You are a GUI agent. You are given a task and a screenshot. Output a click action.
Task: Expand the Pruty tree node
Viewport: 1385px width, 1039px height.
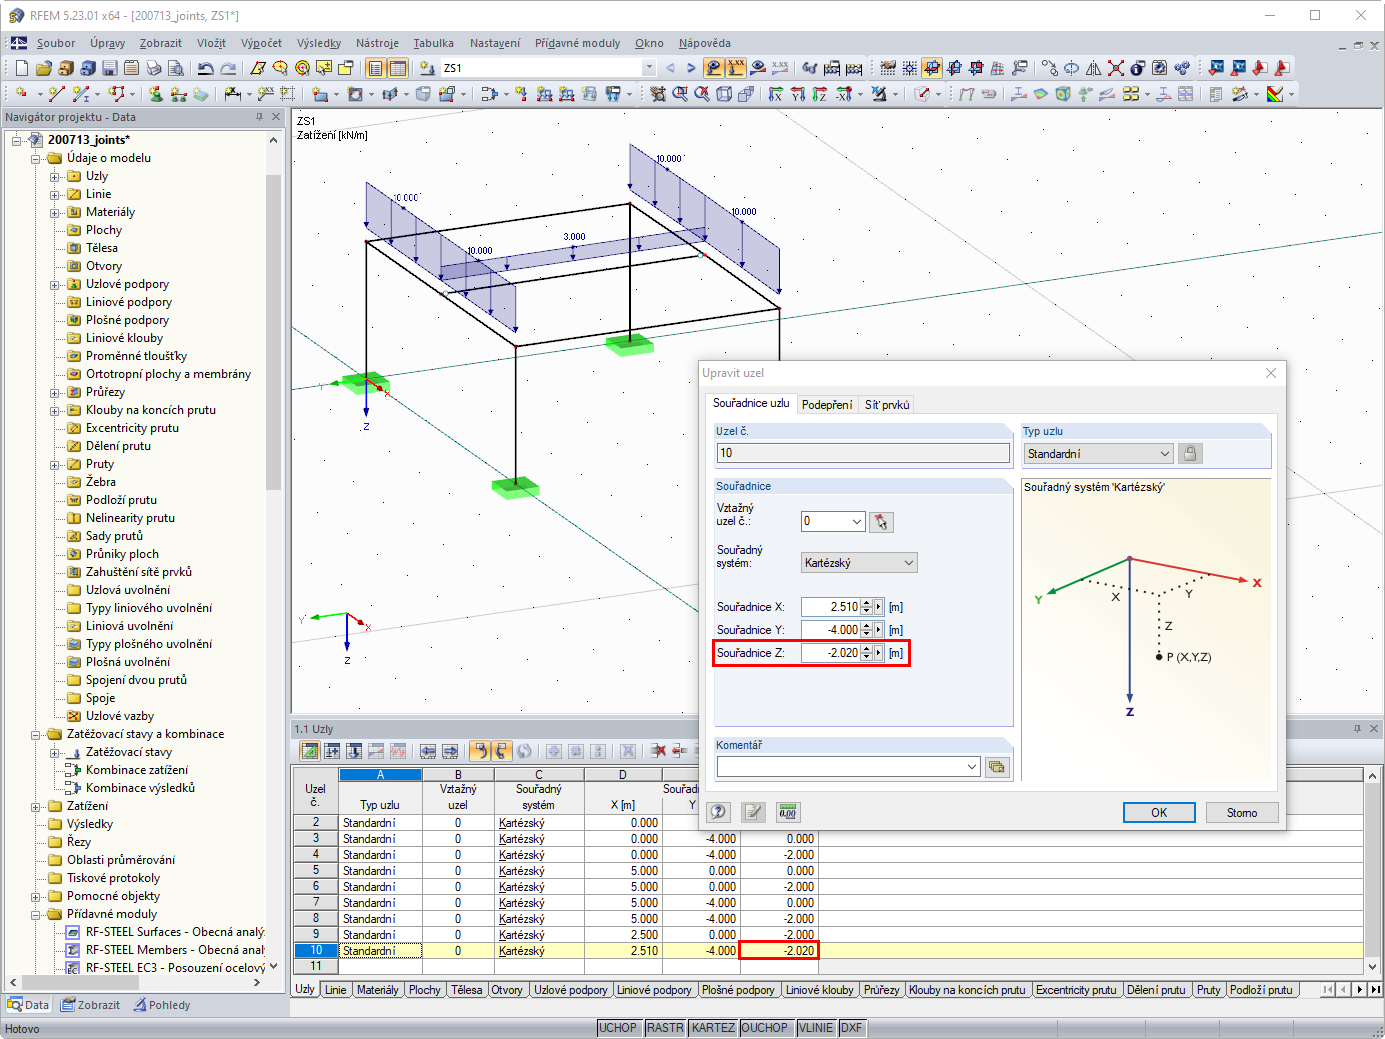tap(55, 465)
